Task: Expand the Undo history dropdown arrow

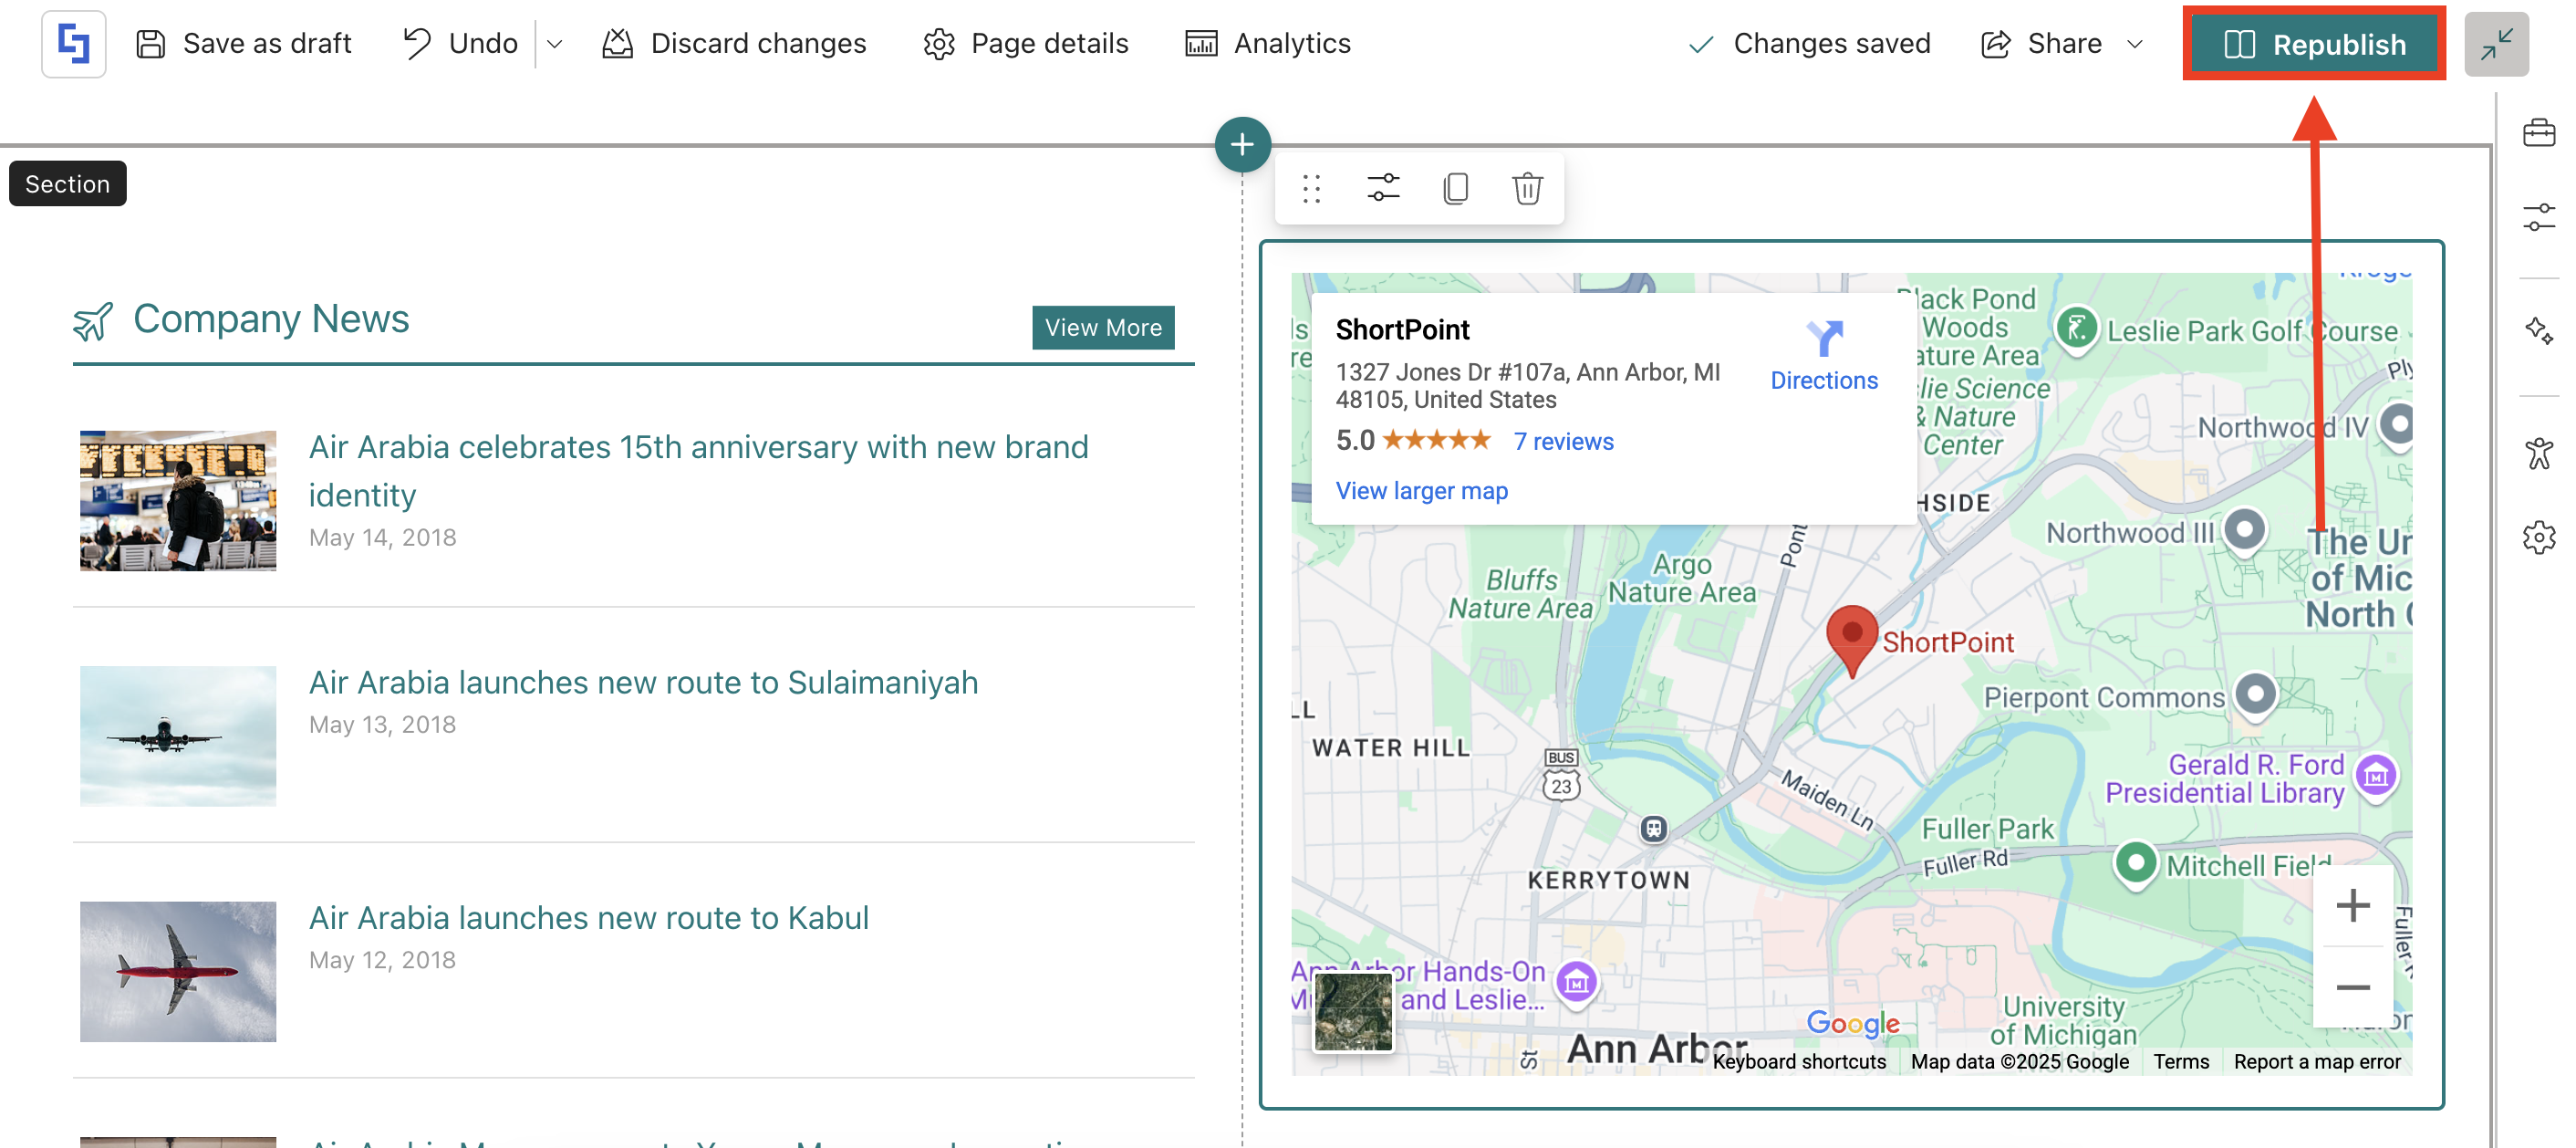Action: point(555,44)
